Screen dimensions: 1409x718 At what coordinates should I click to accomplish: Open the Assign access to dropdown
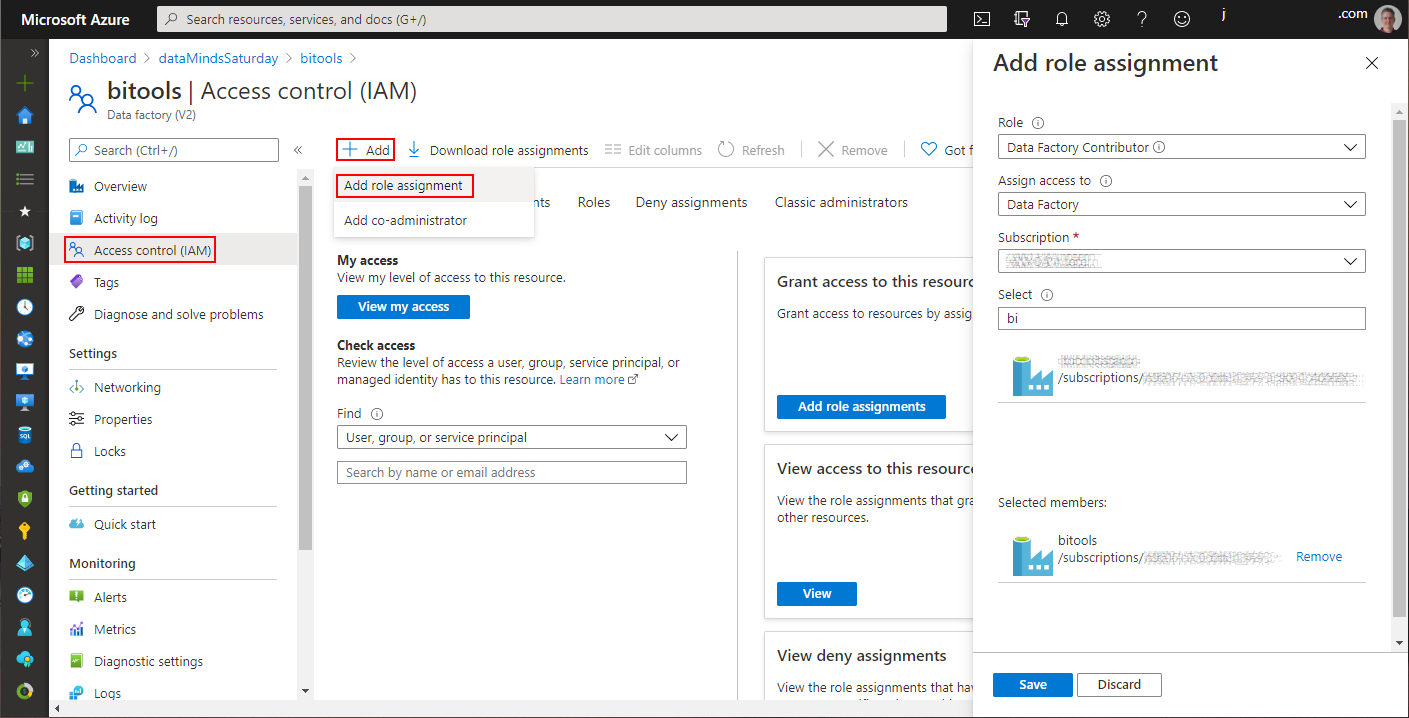point(1181,203)
